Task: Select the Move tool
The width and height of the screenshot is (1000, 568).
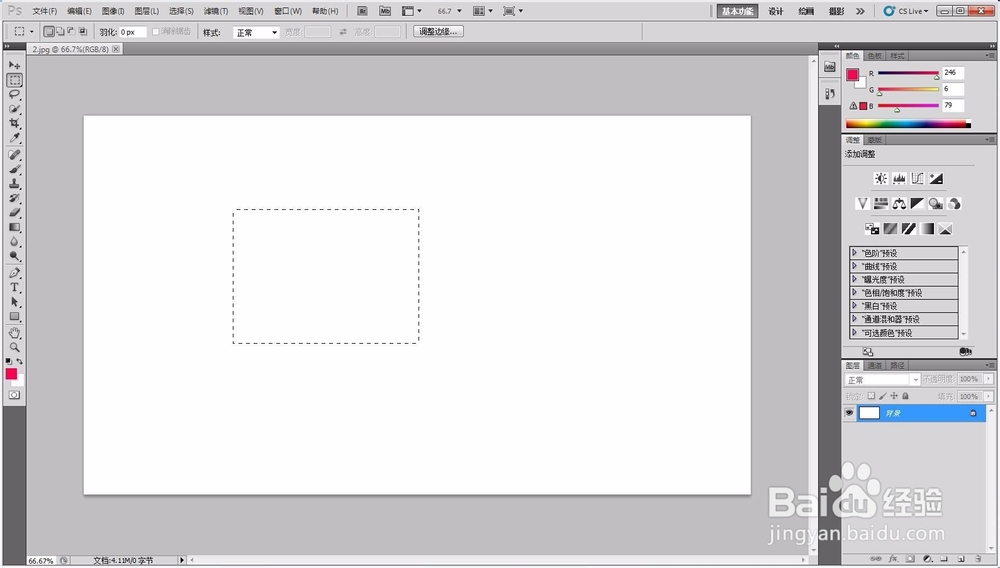Action: pyautogui.click(x=14, y=65)
